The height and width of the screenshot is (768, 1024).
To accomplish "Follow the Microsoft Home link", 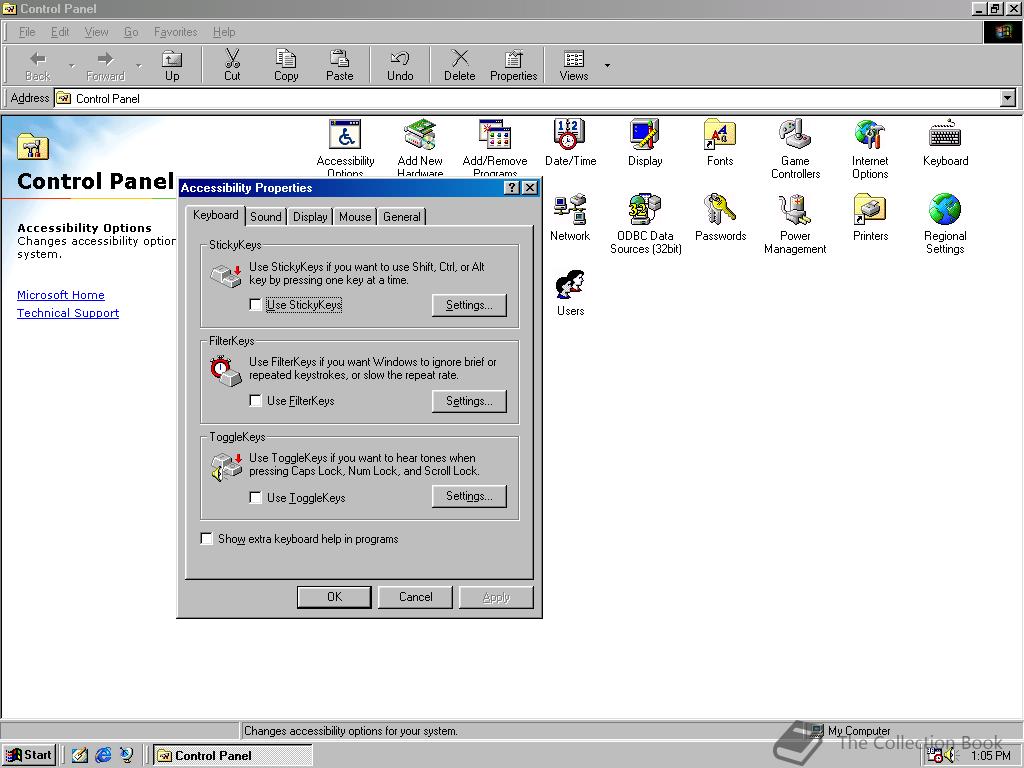I will tap(61, 295).
